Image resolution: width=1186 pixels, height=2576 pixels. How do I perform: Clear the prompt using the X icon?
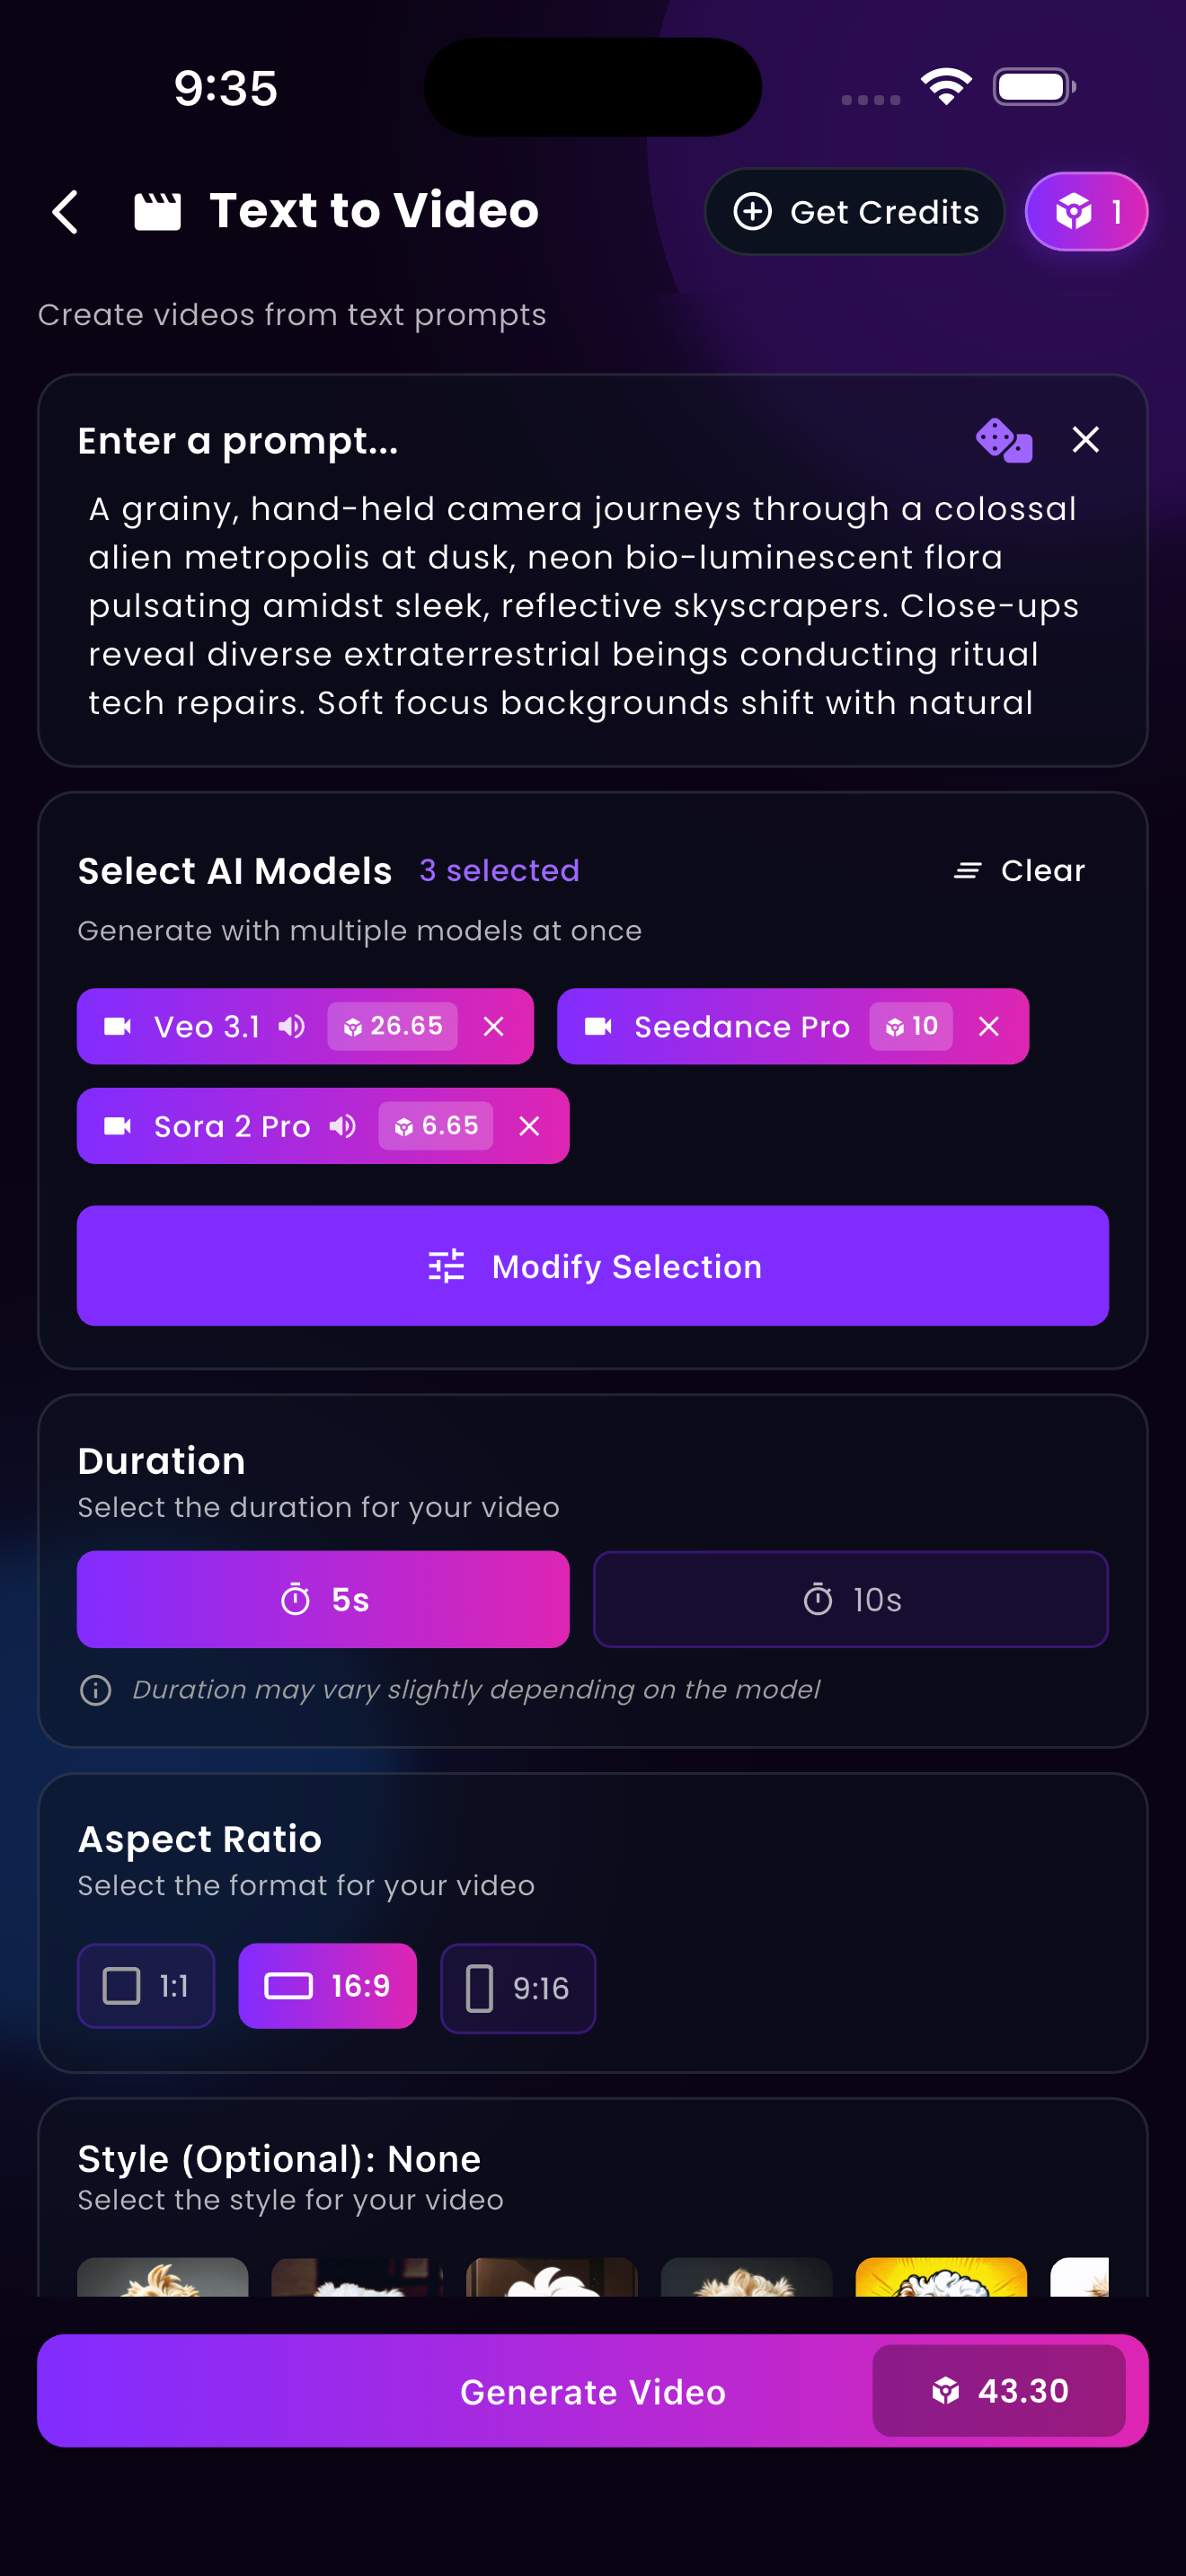coord(1086,439)
